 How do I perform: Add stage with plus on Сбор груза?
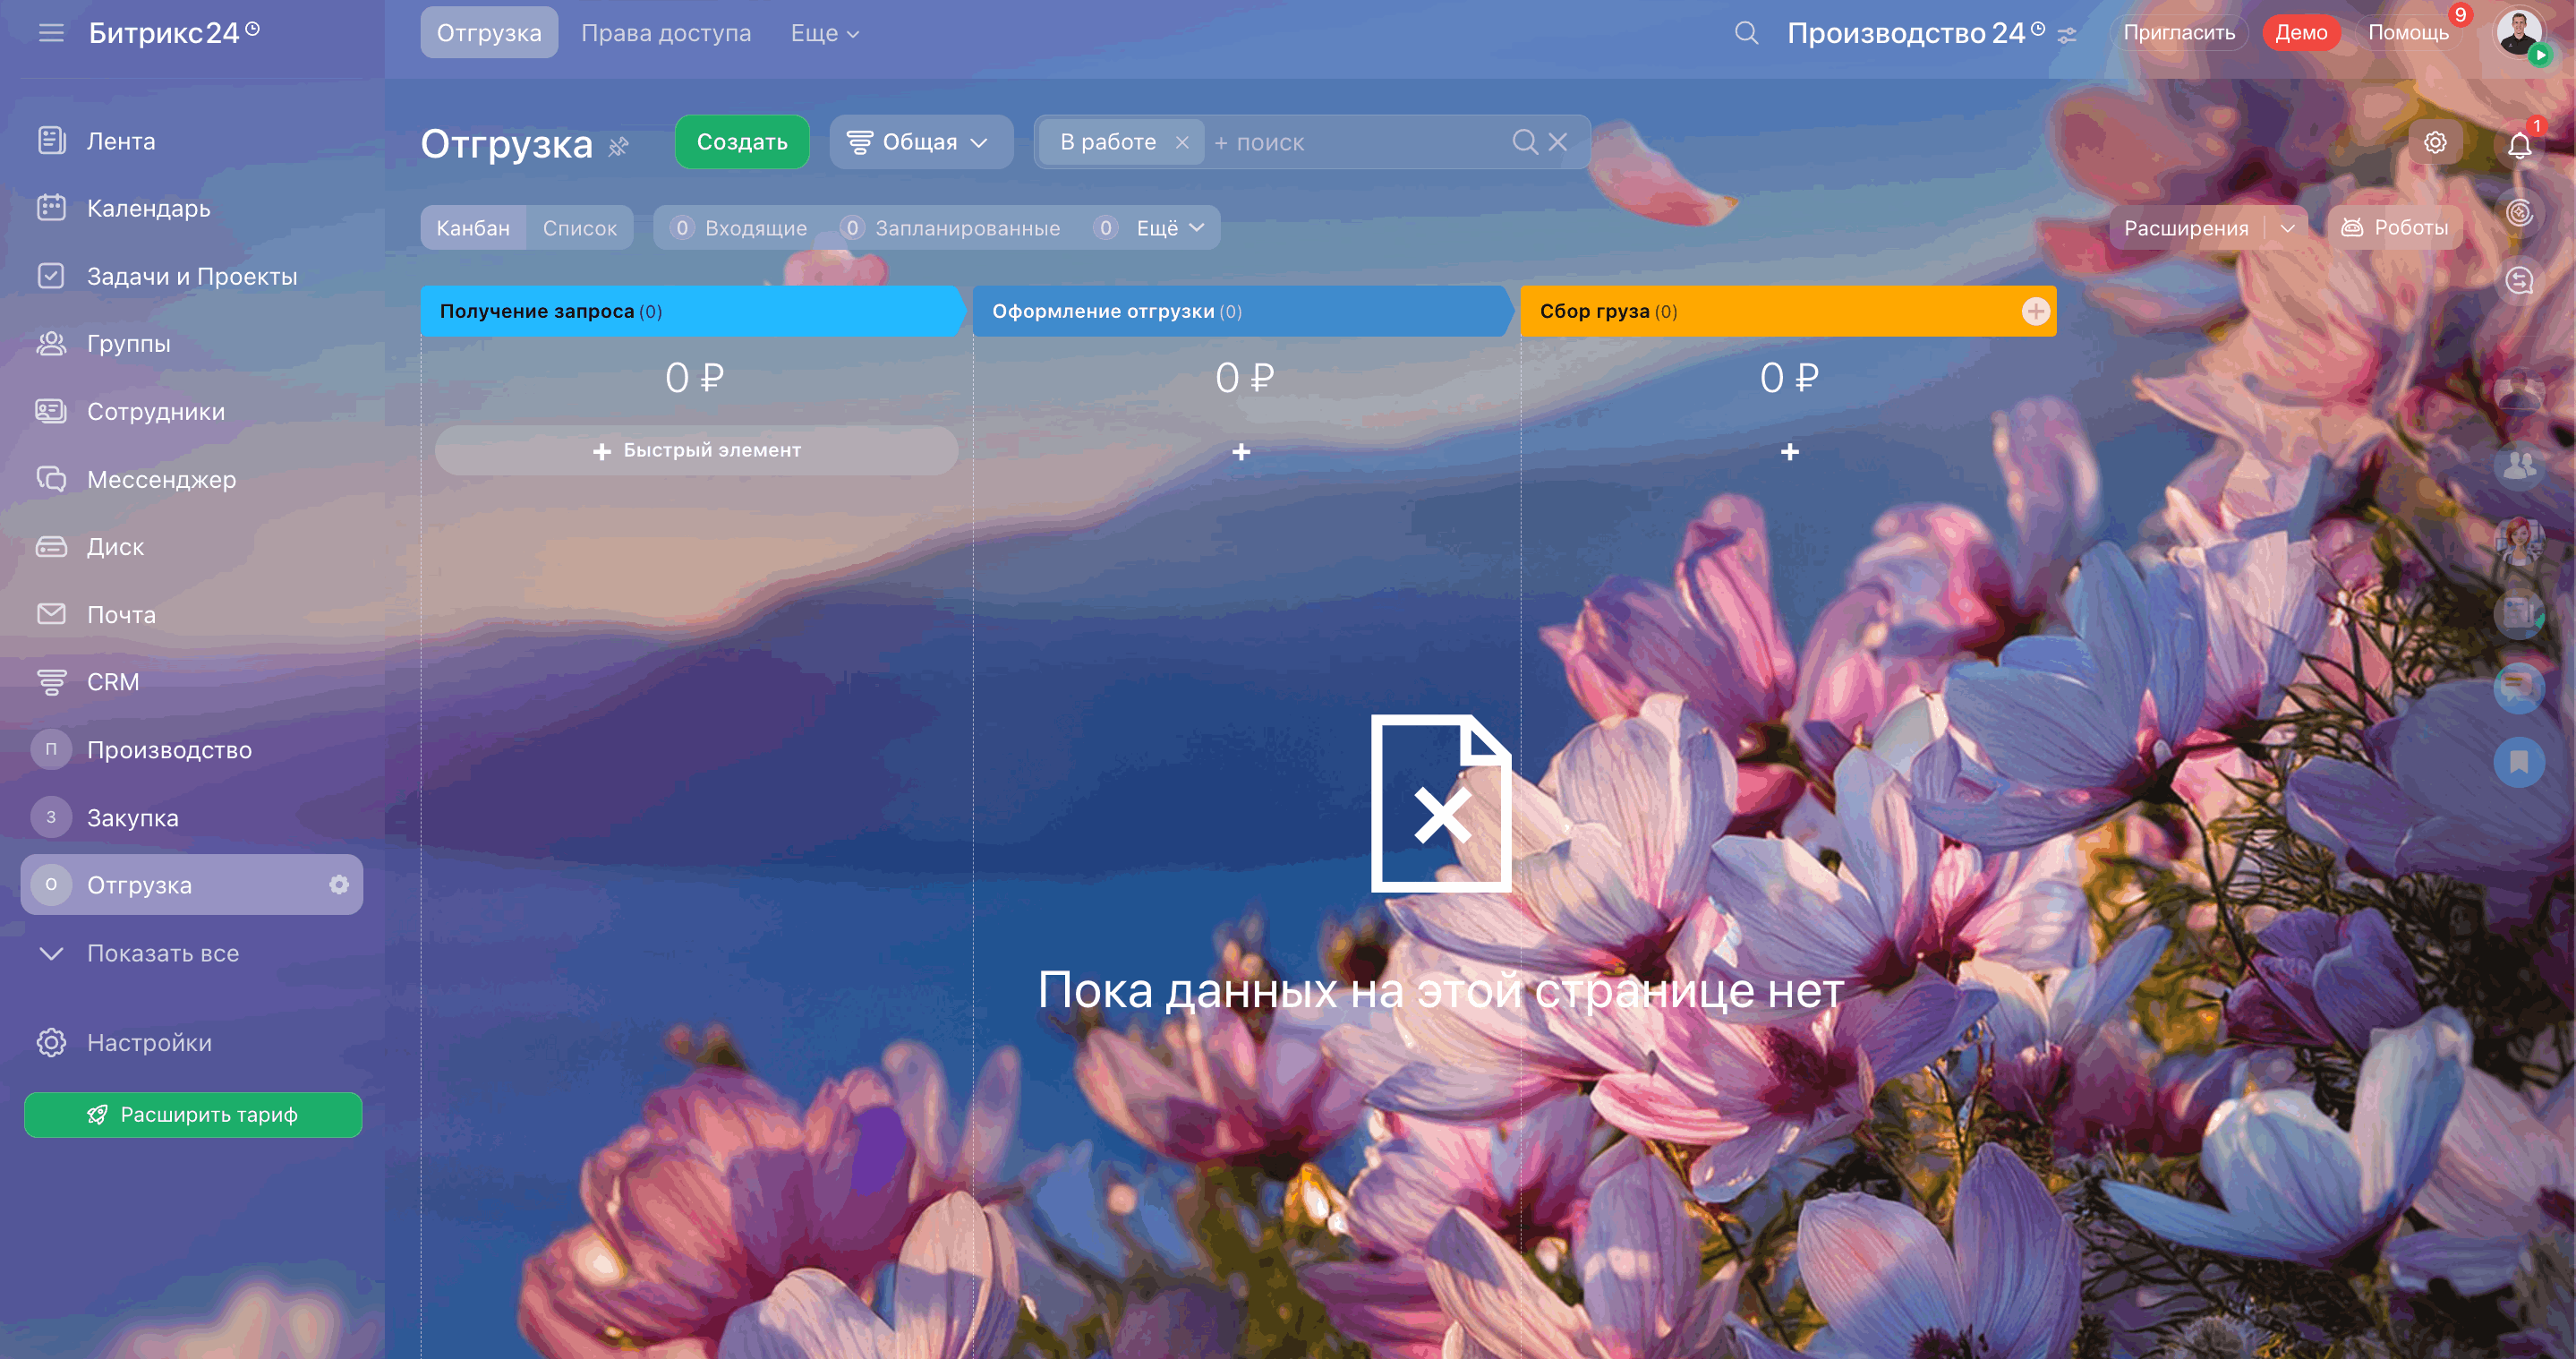pyautogui.click(x=2035, y=311)
